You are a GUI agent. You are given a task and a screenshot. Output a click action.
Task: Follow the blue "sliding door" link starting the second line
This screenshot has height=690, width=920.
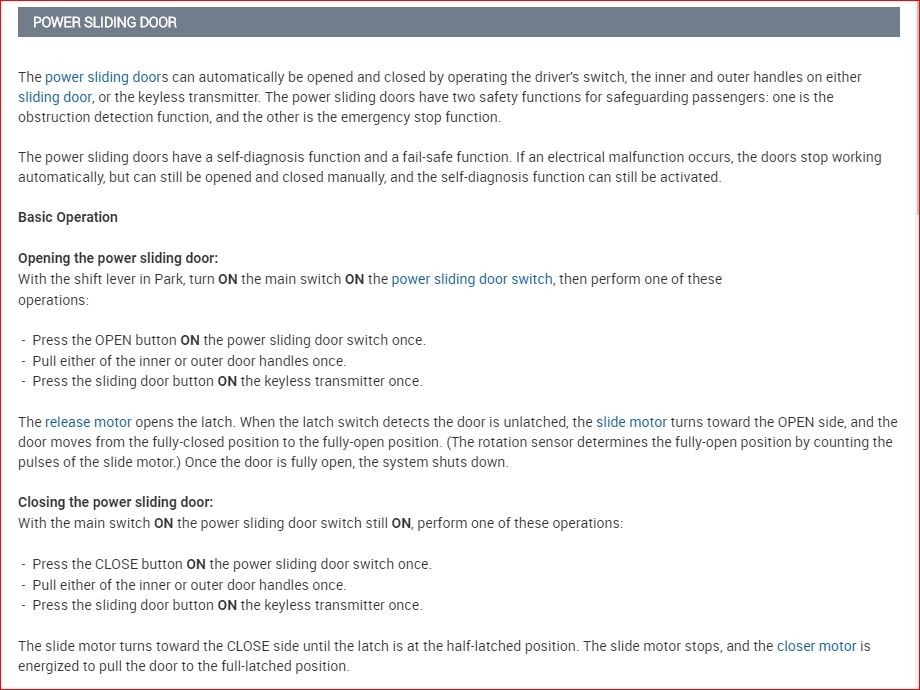55,97
